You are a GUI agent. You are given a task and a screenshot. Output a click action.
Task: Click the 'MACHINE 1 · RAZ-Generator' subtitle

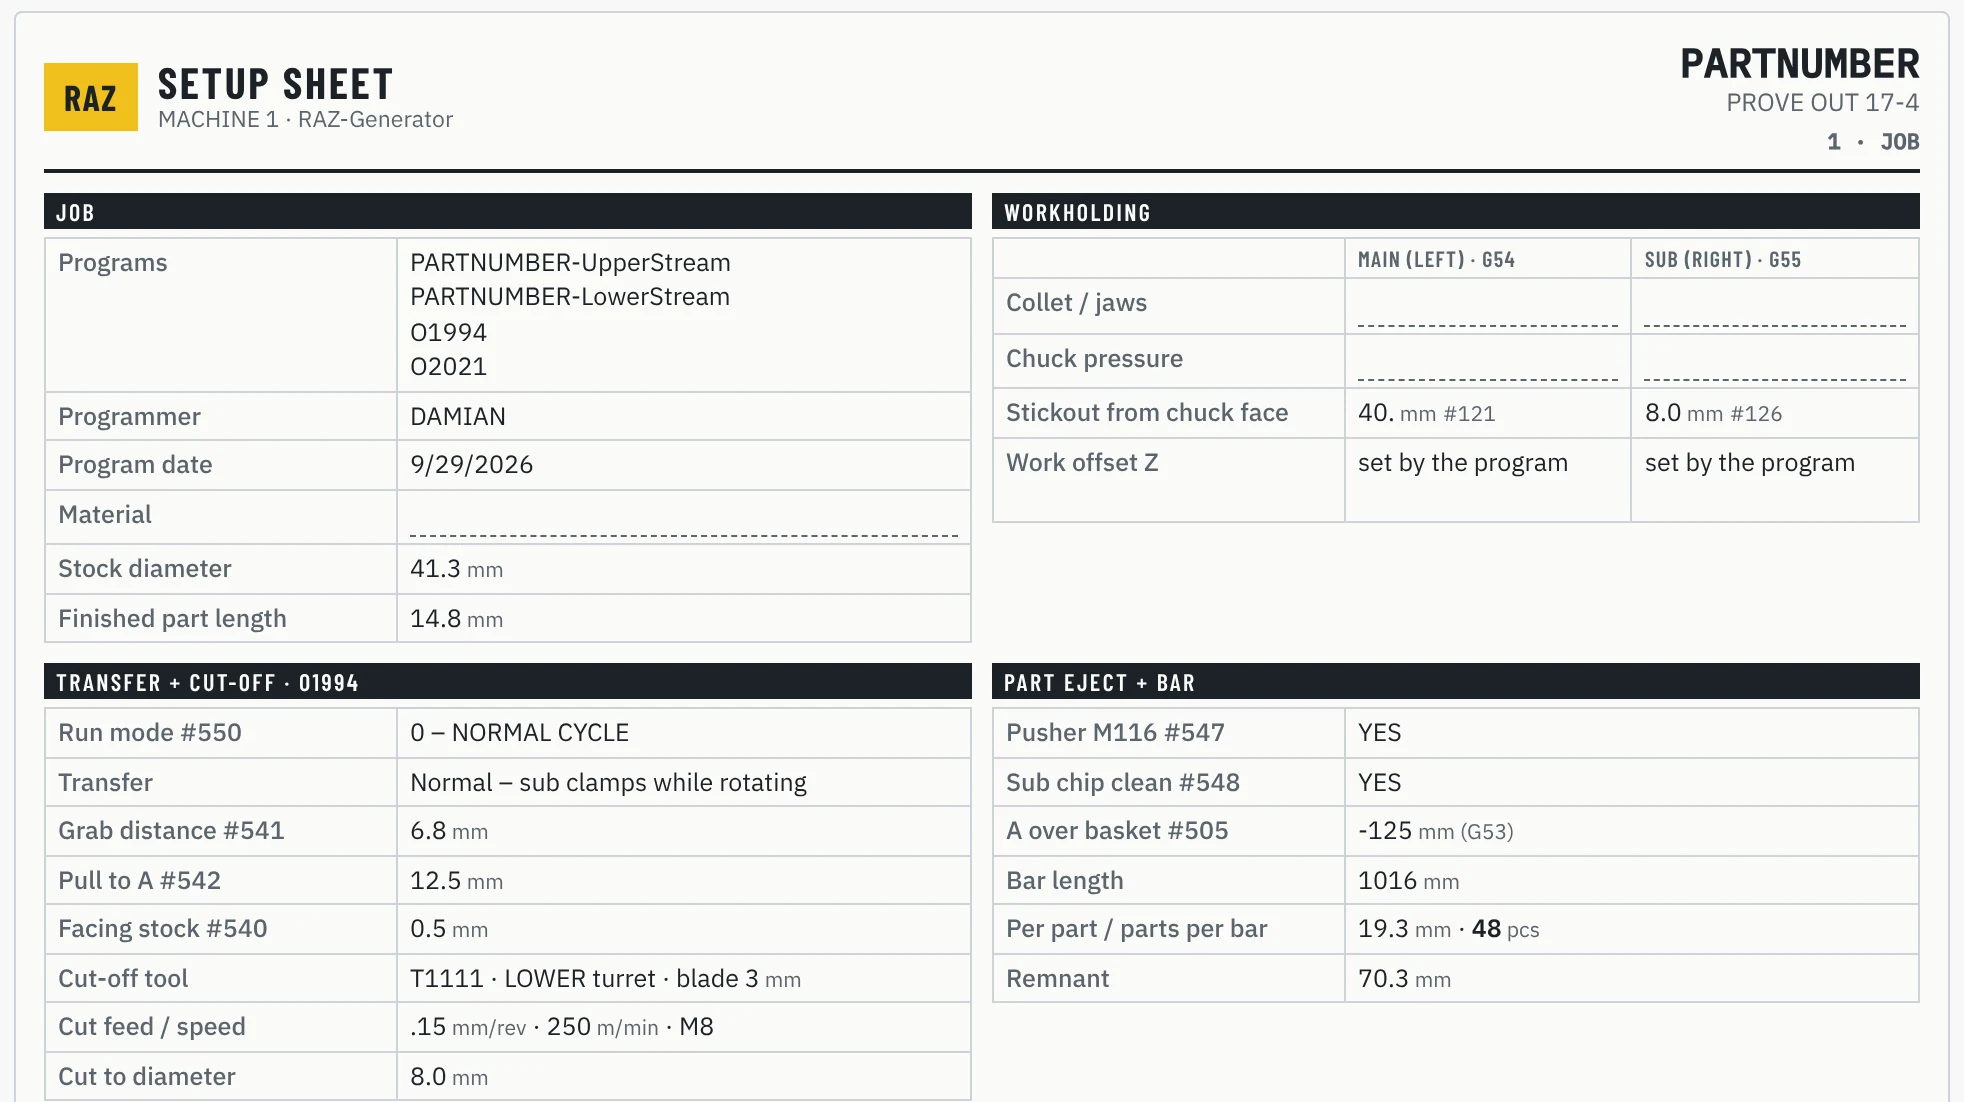pyautogui.click(x=305, y=119)
